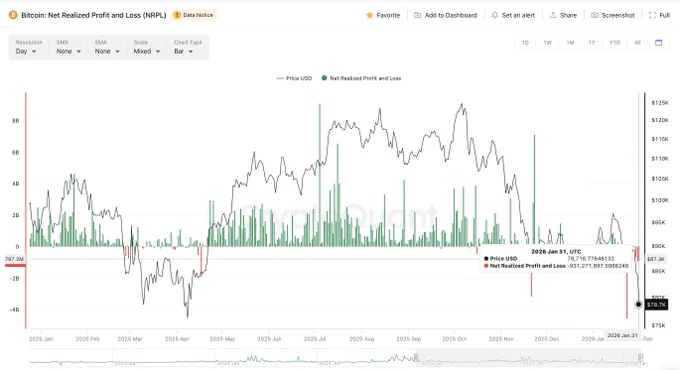The image size is (680, 370).
Task: Click the left handle of range navigator
Action: click(x=415, y=358)
